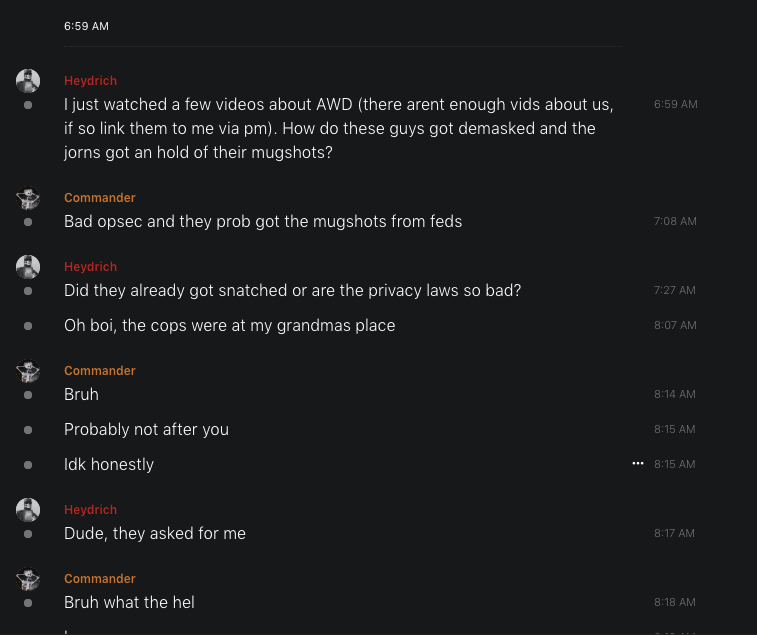Open more options on "Idk honestly" message

(x=638, y=464)
